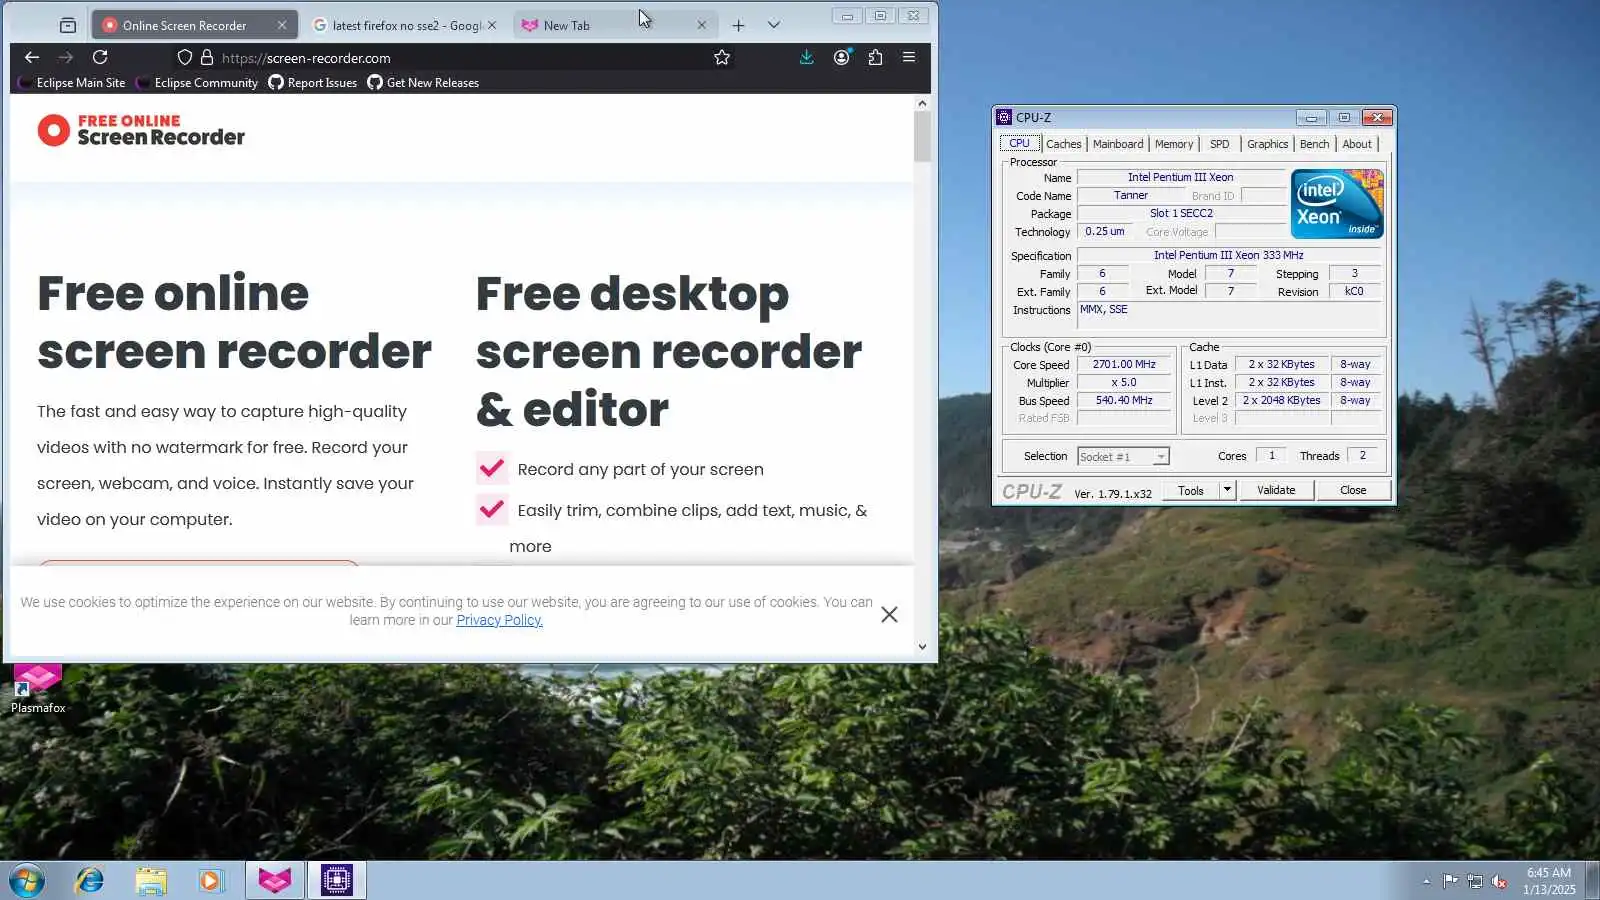Open the tab overview icon left of tabs

68,25
